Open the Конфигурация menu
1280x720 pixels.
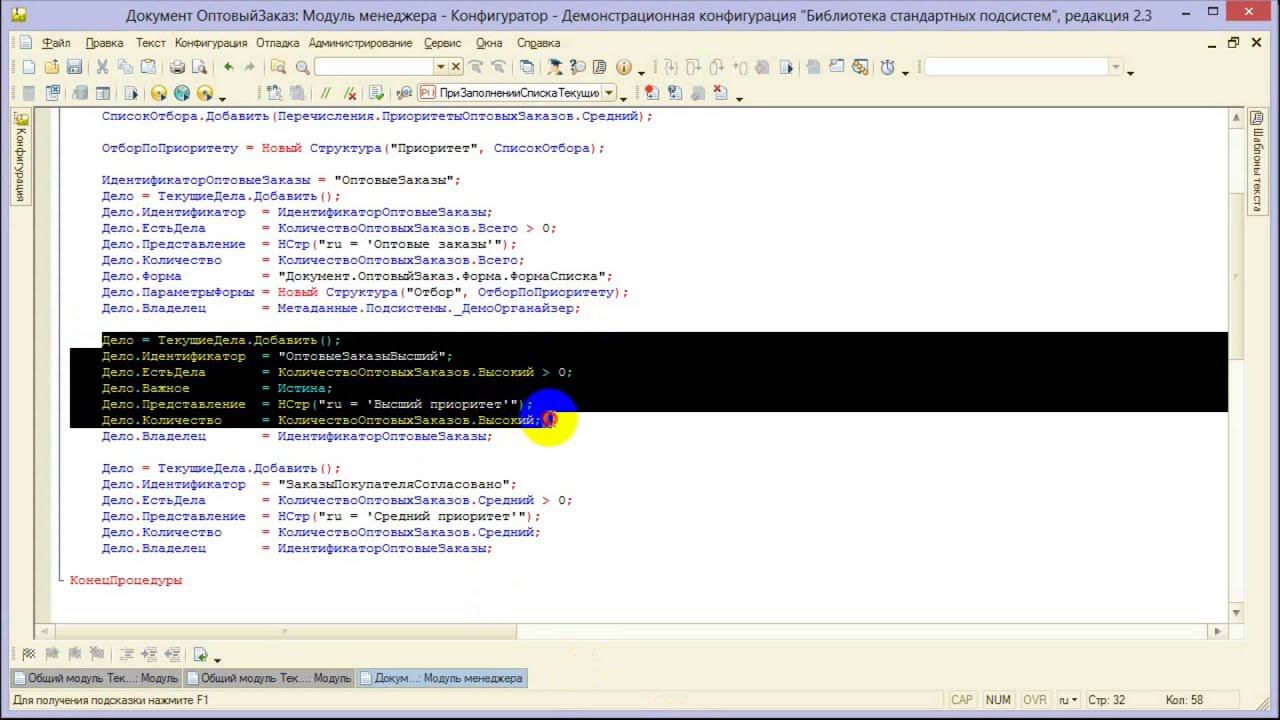(x=210, y=43)
